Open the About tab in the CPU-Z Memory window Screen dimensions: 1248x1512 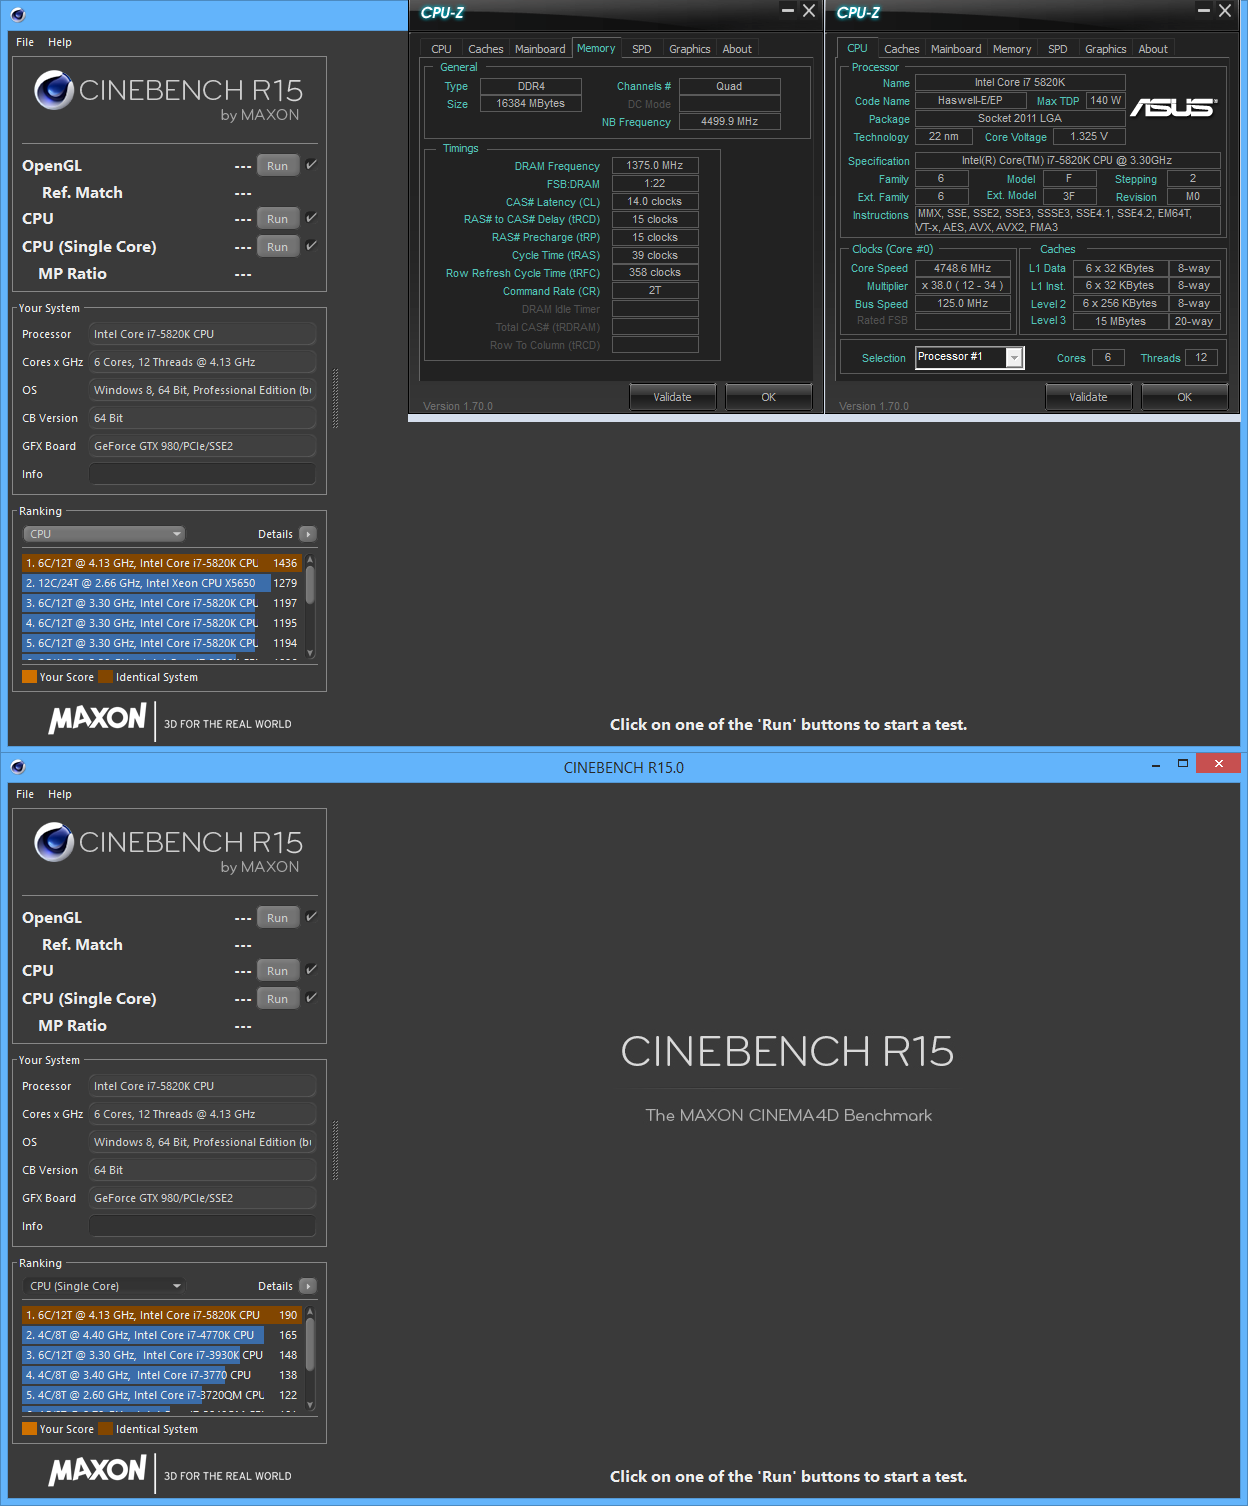tap(737, 49)
